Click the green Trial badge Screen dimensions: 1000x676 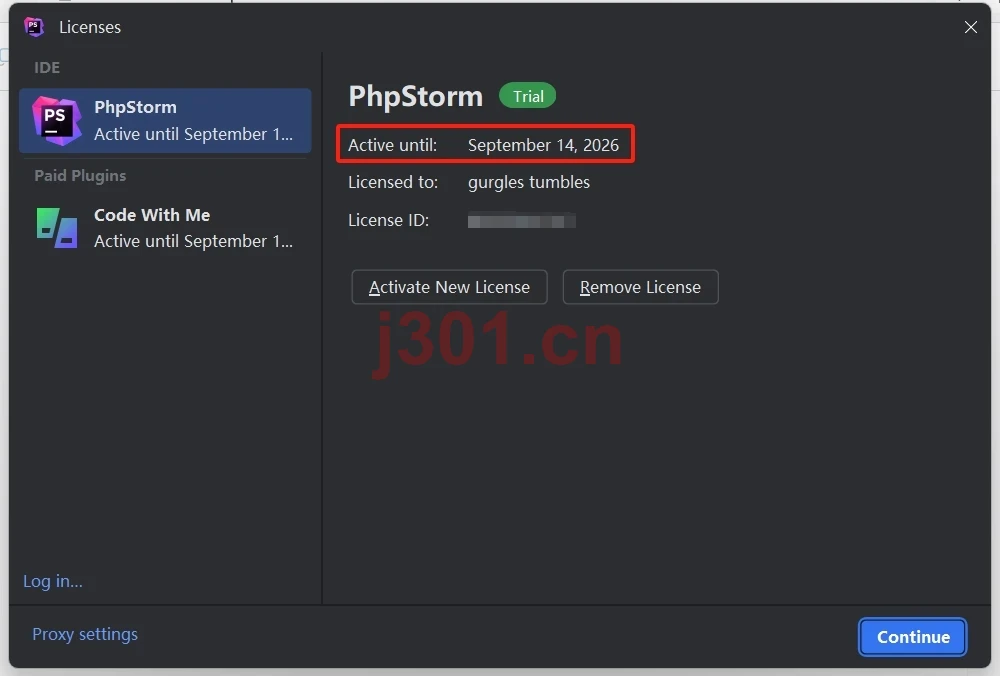coord(527,96)
